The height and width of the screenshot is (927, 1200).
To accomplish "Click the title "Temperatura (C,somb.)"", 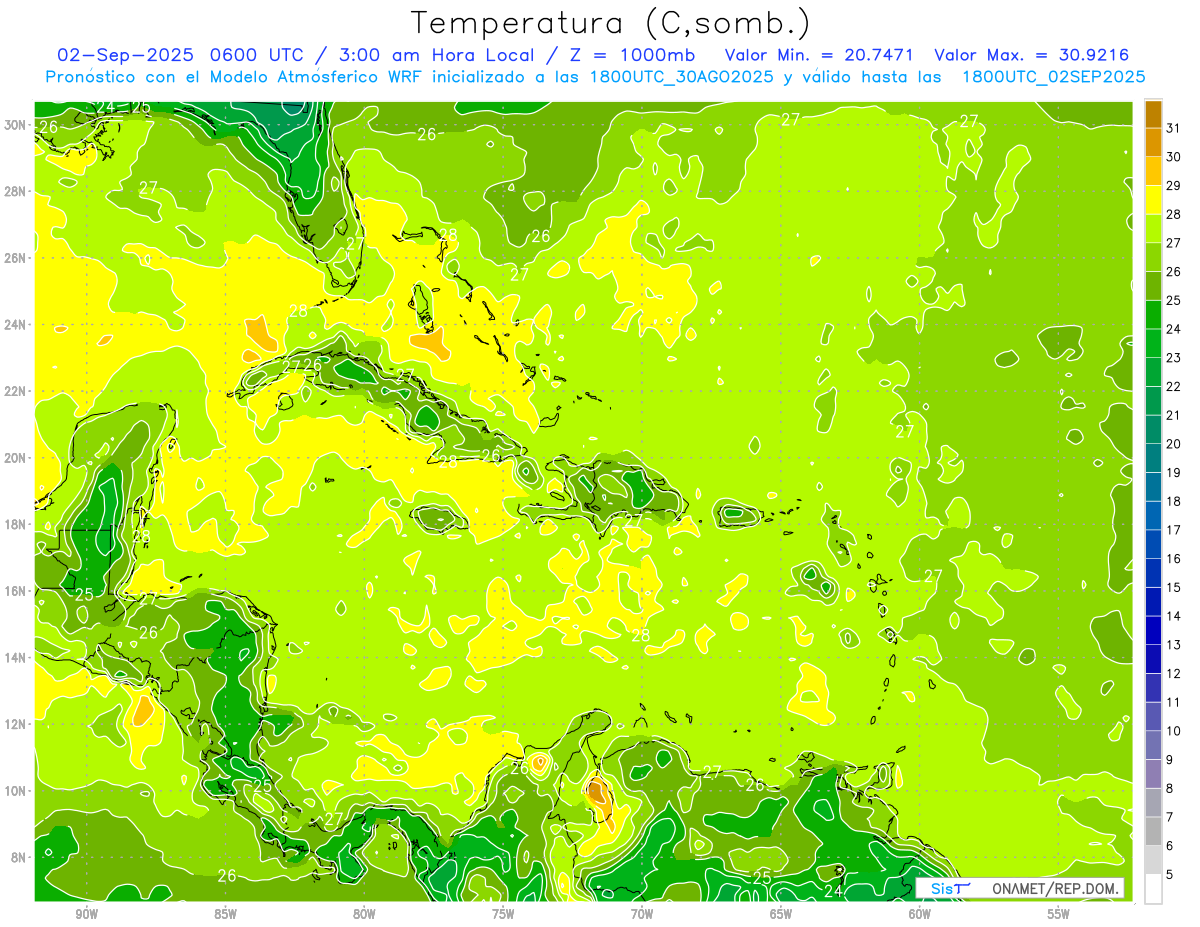I will pyautogui.click(x=611, y=23).
